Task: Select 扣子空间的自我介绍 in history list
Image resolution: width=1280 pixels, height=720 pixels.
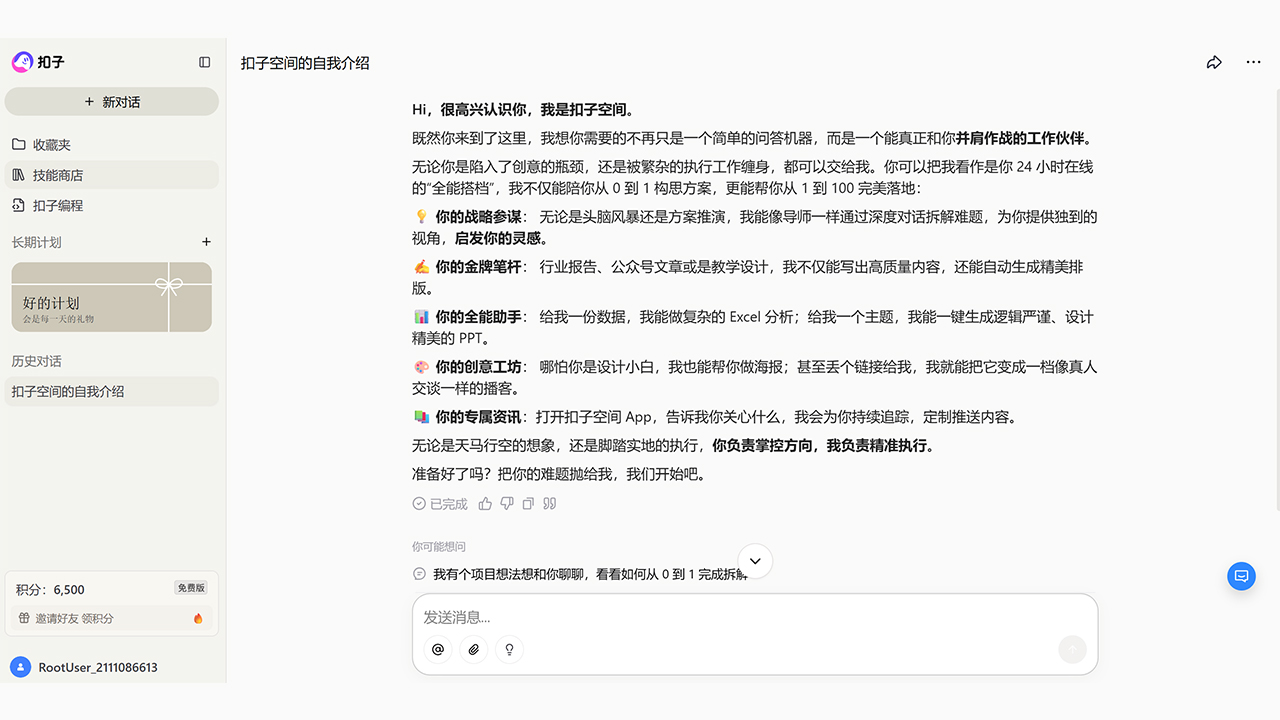Action: (x=112, y=392)
